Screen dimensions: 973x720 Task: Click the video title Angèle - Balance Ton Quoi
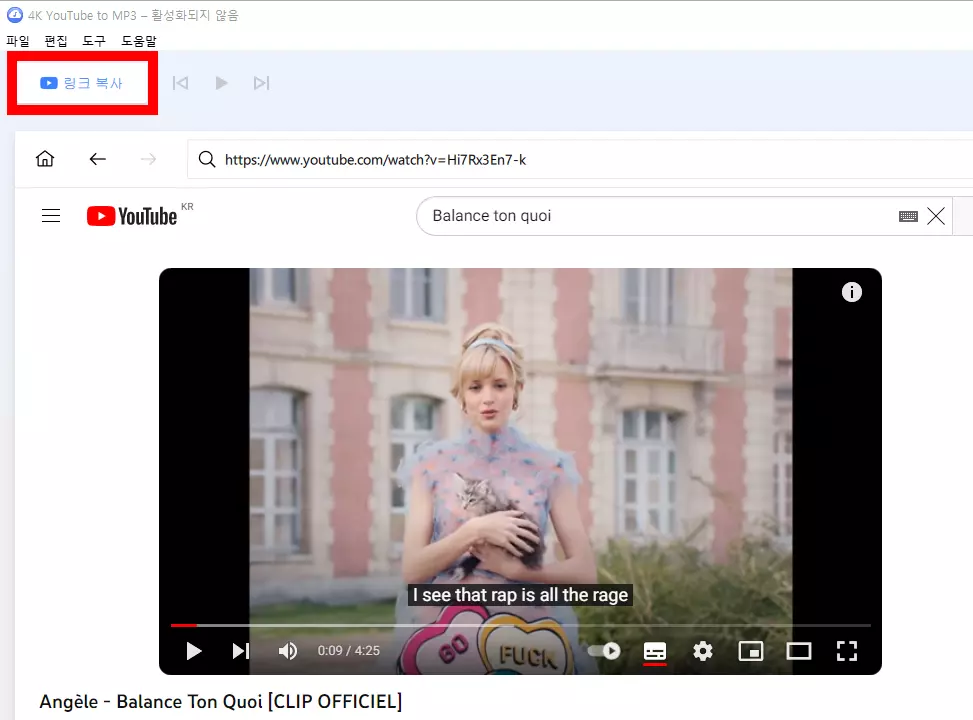coord(220,701)
